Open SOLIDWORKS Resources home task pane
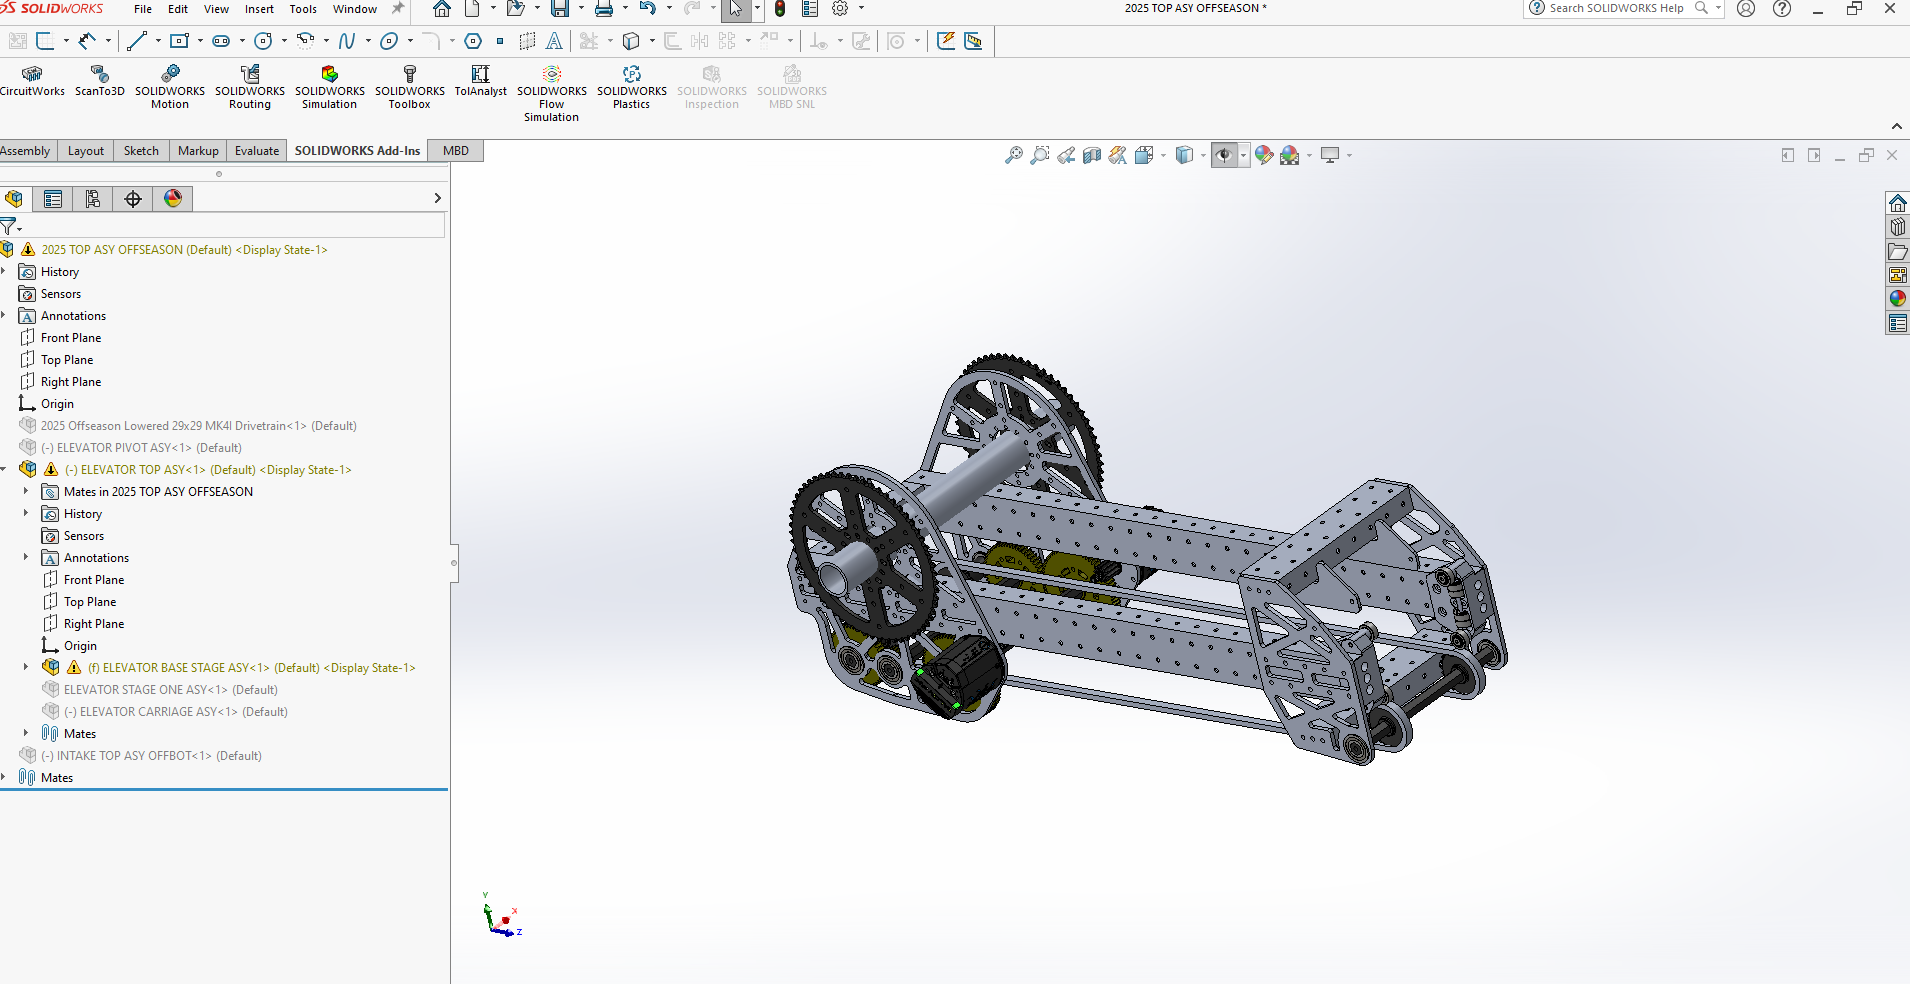This screenshot has height=984, width=1910. pyautogui.click(x=1897, y=203)
